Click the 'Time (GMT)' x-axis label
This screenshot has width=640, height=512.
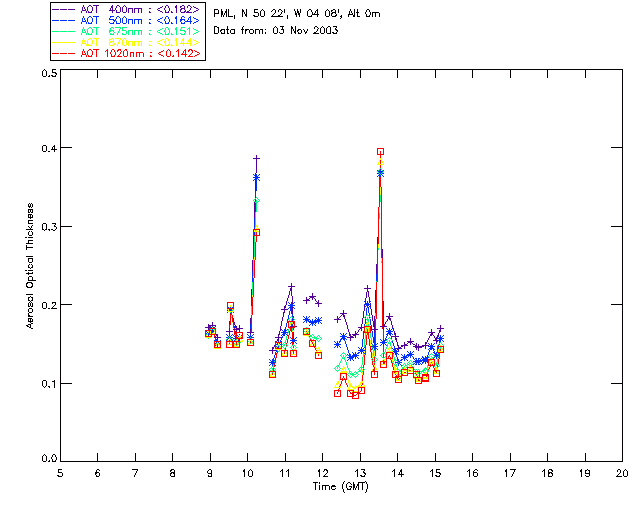pyautogui.click(x=340, y=487)
